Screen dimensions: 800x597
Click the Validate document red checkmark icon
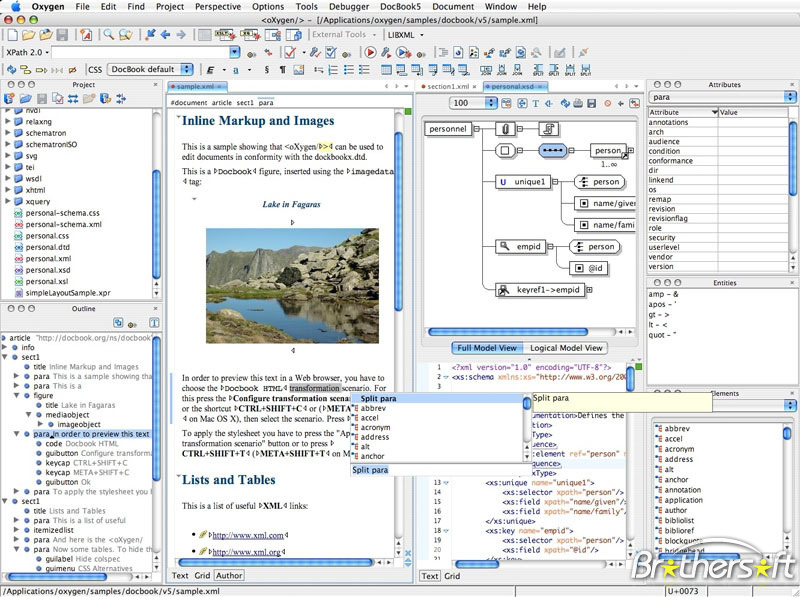point(290,52)
